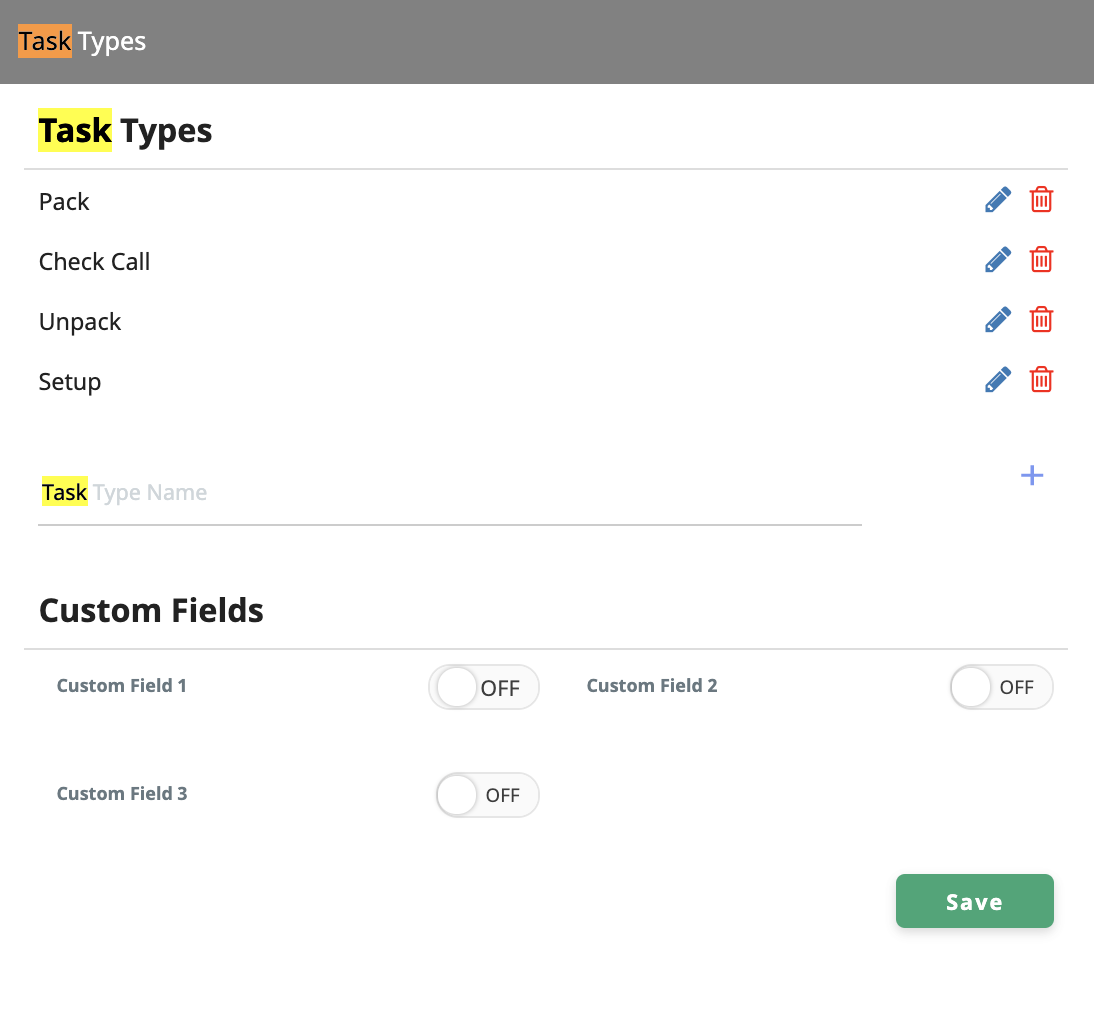Screen dimensions: 1094x1010
Task: Toggle Custom Field 3 switch
Action: click(x=488, y=794)
